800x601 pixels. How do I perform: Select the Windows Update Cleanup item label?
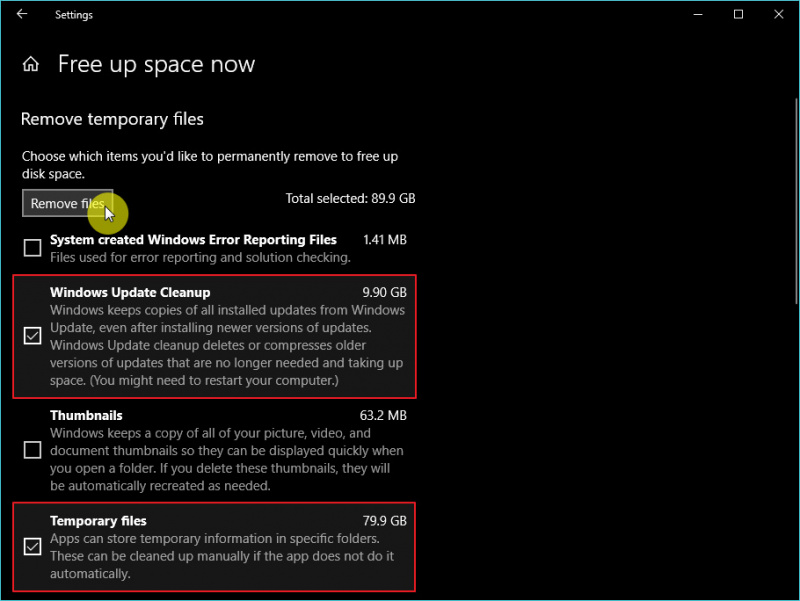[x=130, y=292]
